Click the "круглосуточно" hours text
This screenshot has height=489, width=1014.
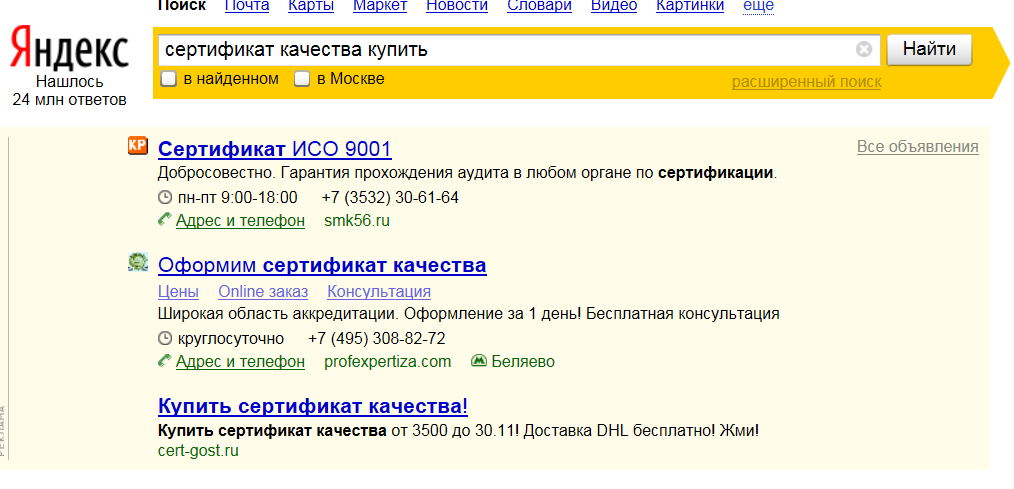pos(231,338)
